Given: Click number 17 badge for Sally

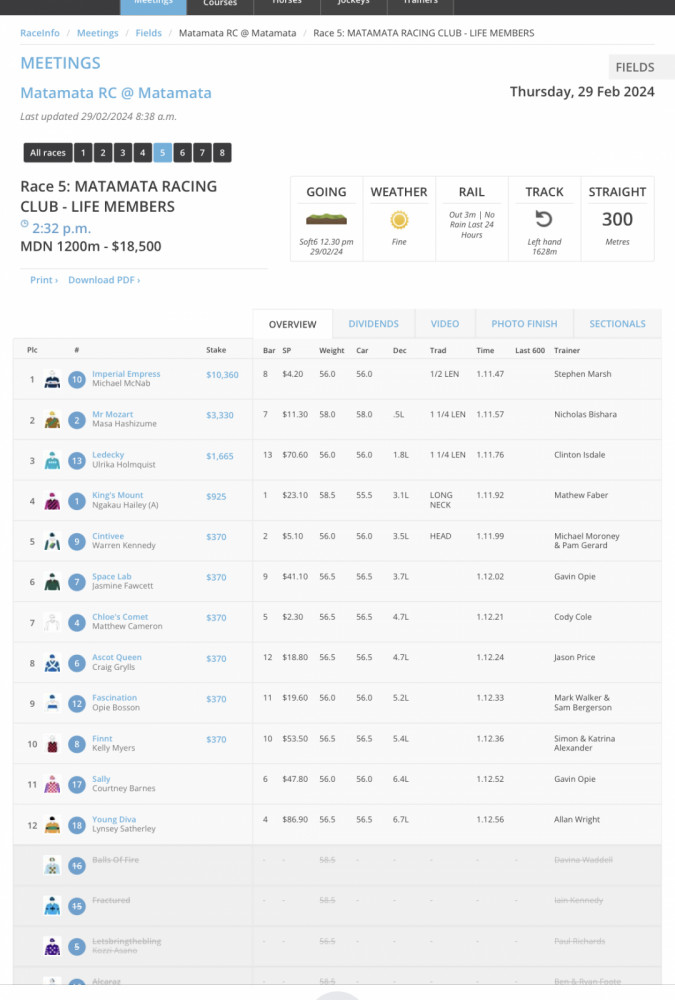Looking at the screenshot, I should [x=77, y=784].
